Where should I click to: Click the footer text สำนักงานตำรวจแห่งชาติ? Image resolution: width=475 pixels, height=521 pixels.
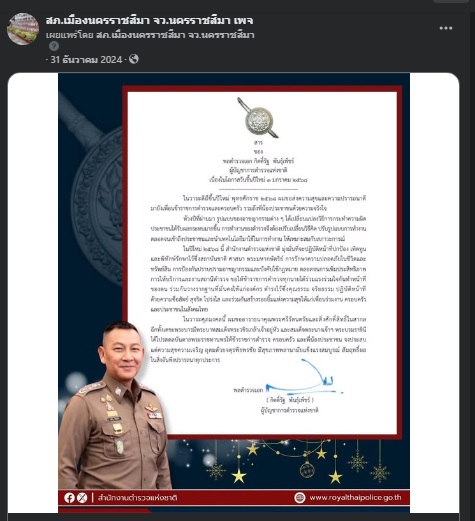(x=137, y=498)
